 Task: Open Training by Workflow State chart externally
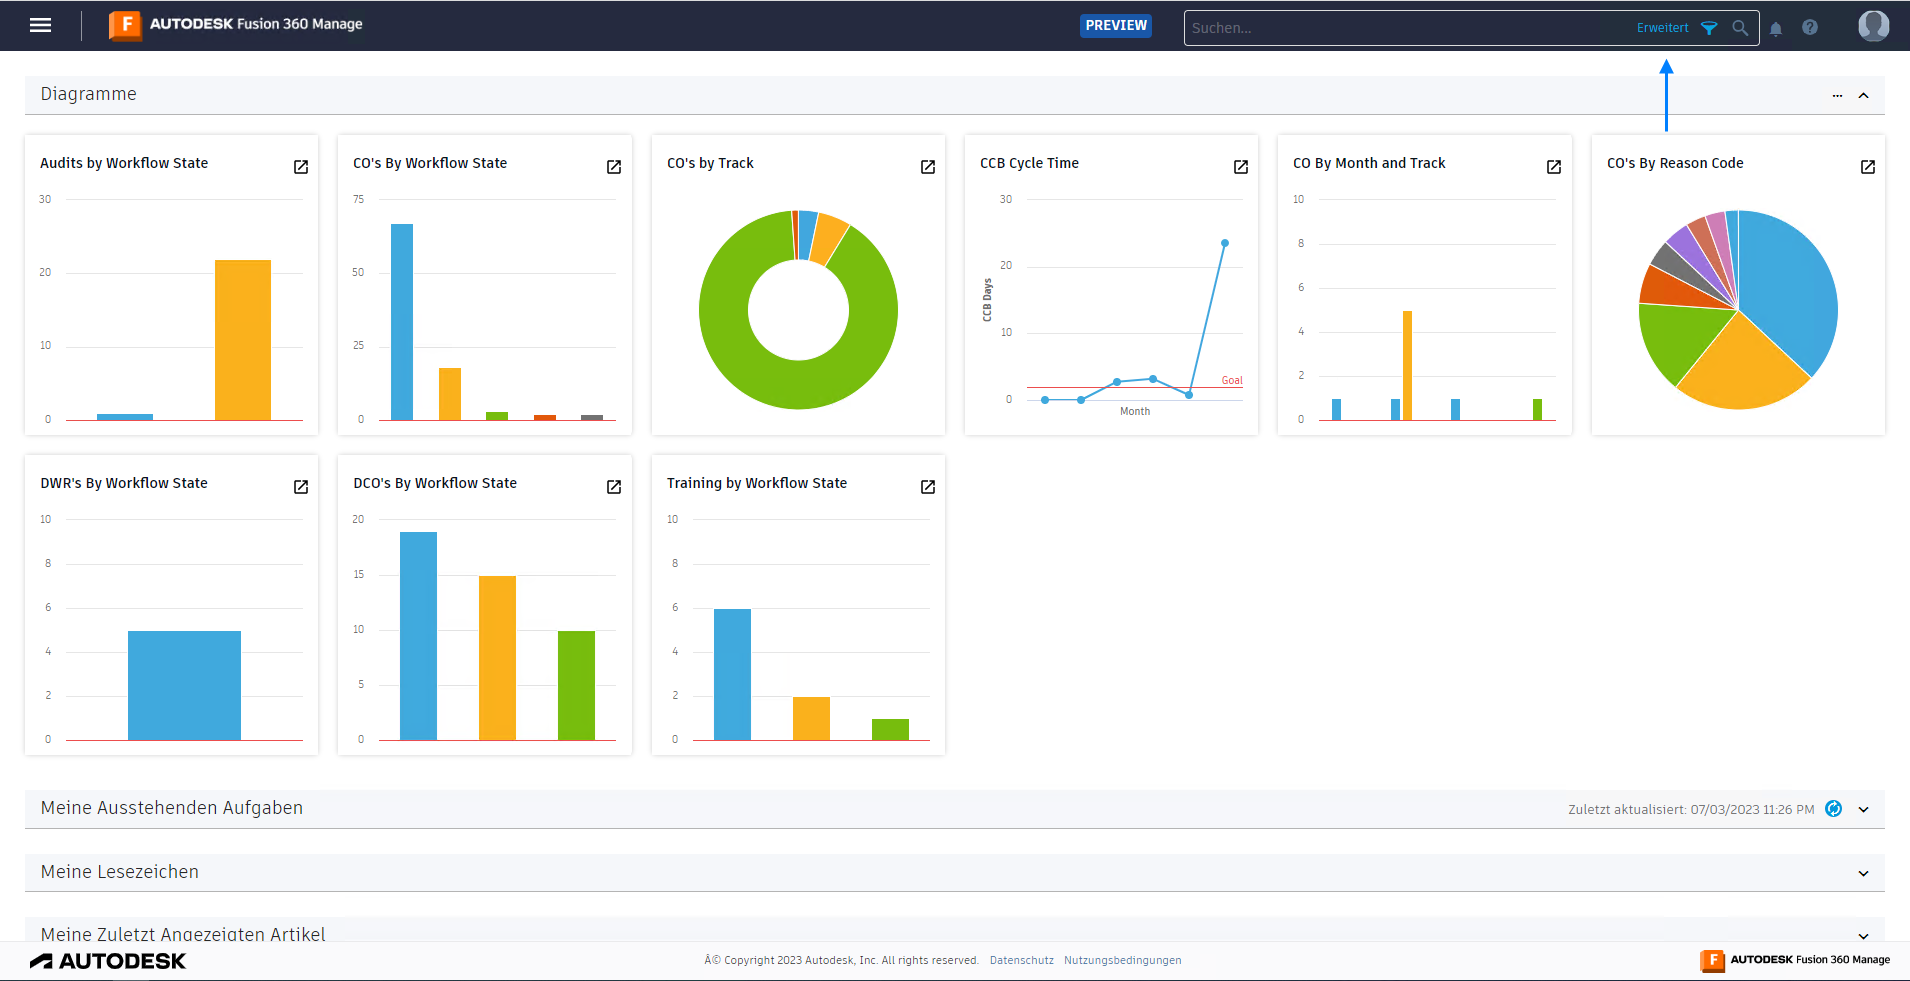click(x=928, y=487)
